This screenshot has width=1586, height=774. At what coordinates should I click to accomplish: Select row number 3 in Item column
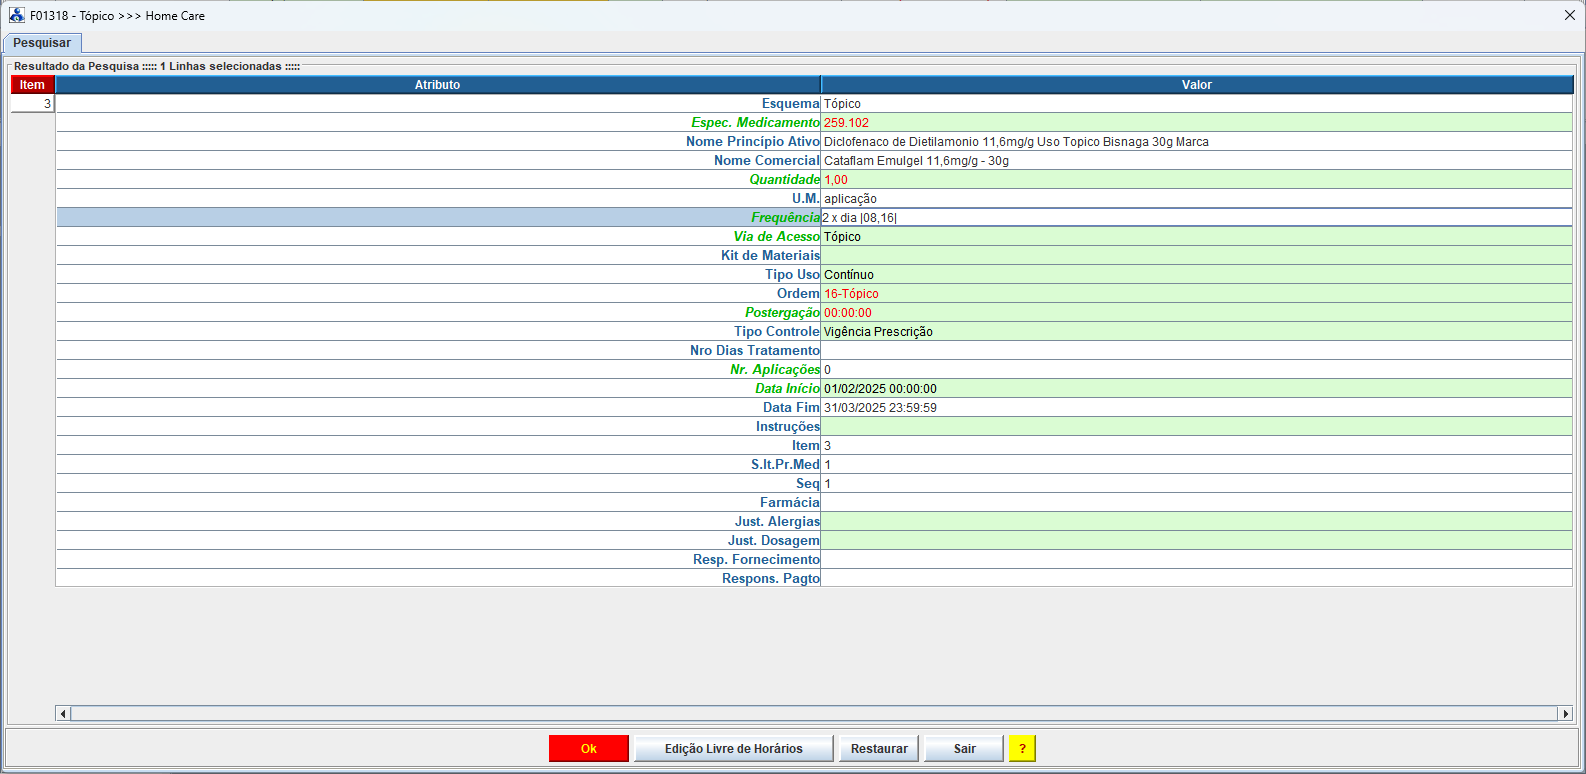[x=33, y=104]
